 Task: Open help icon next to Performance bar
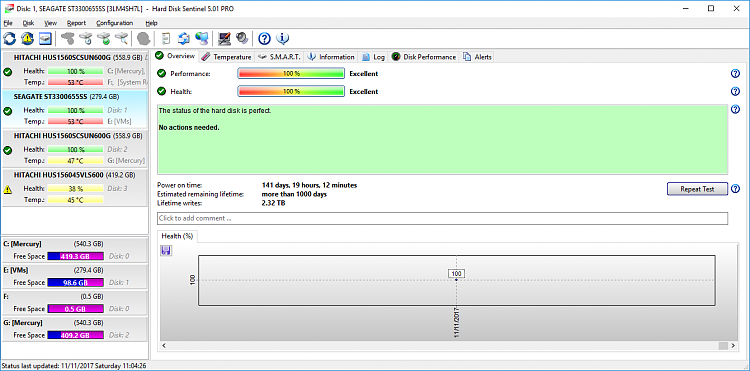pos(736,74)
